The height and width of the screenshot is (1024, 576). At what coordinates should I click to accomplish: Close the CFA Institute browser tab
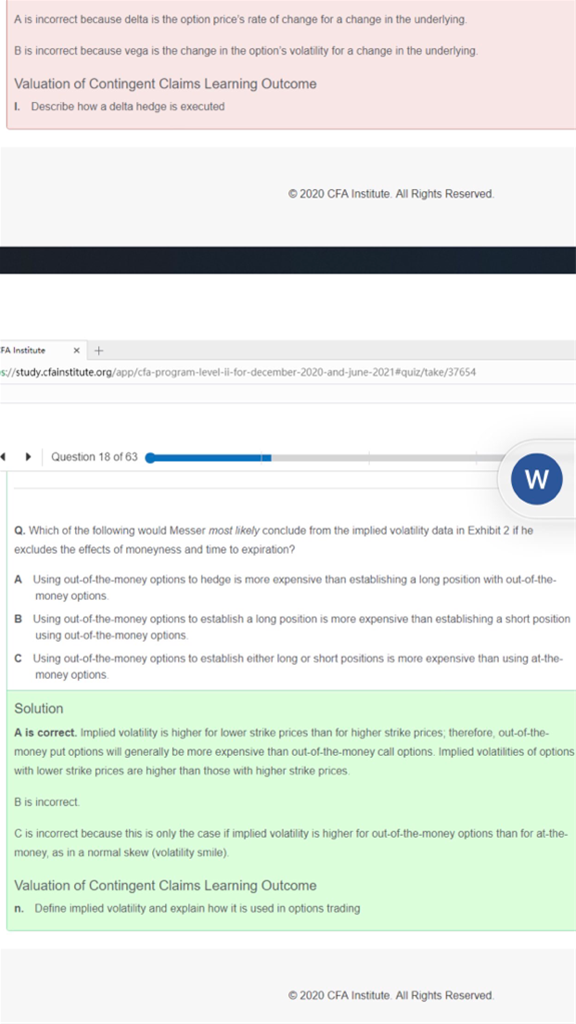pos(76,351)
